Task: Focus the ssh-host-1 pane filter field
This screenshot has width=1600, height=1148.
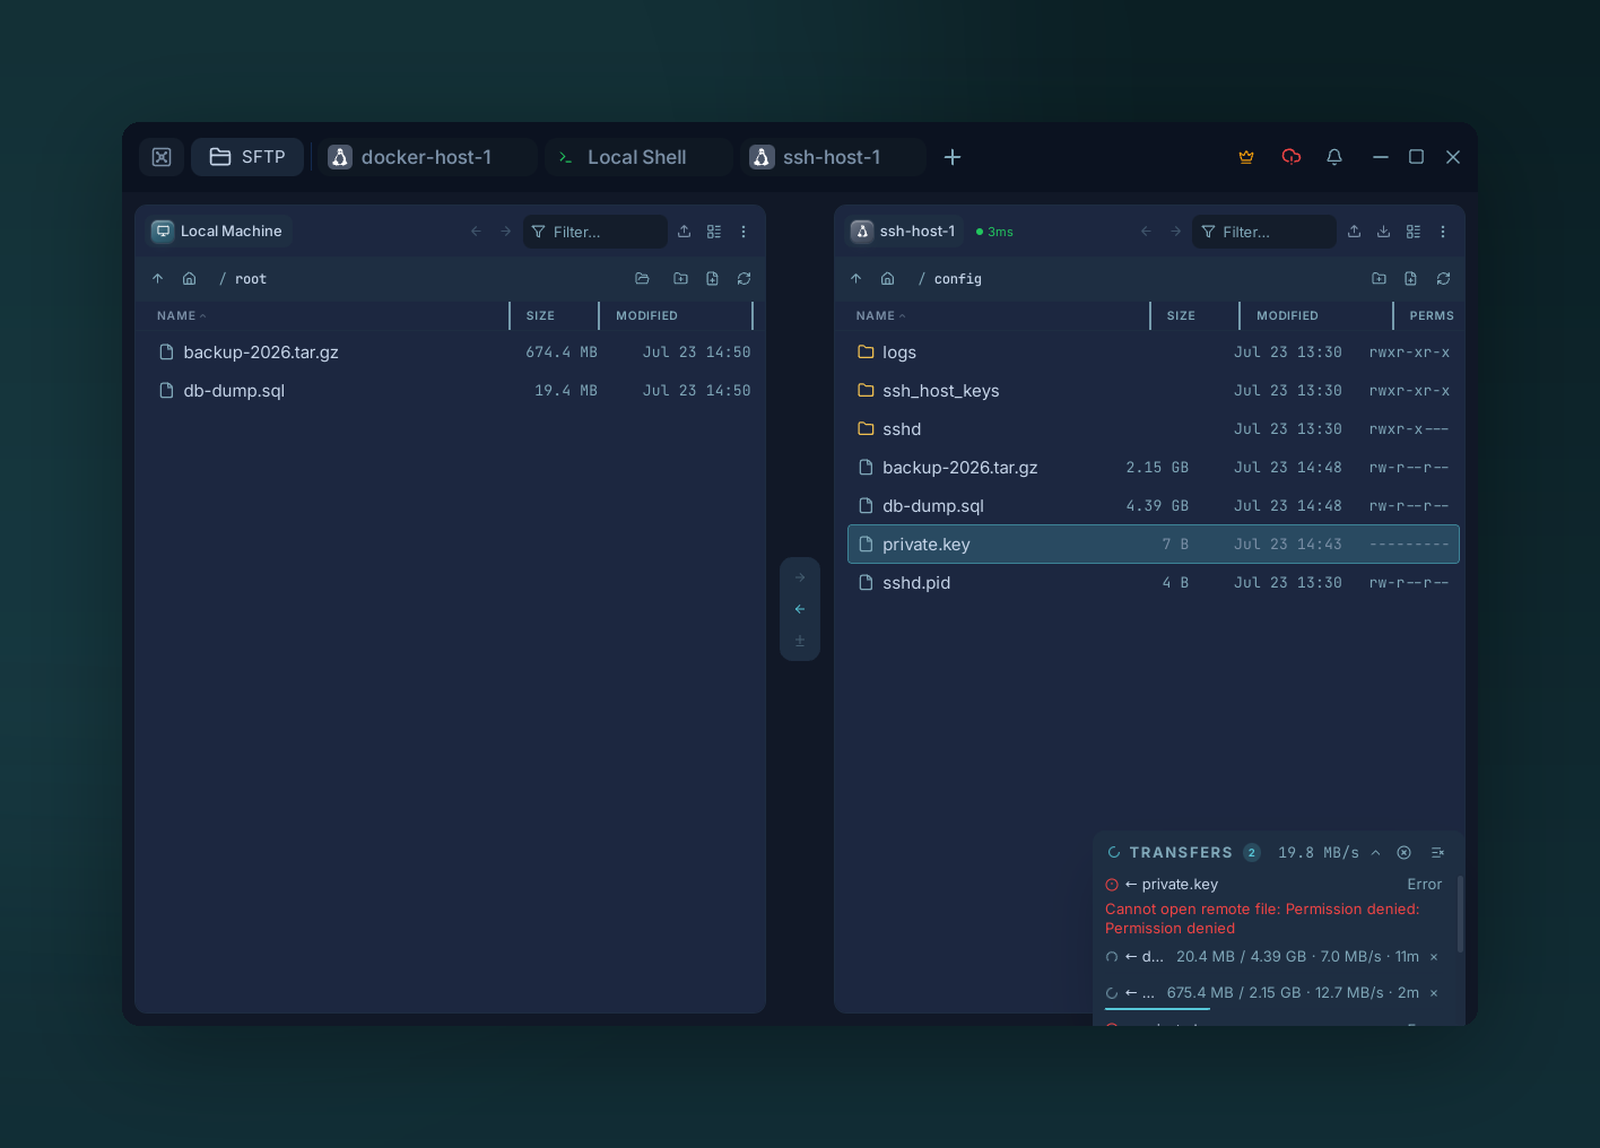Action: [1264, 231]
